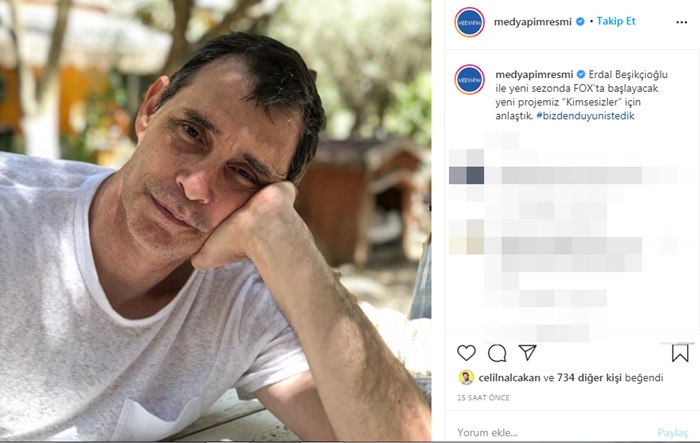This screenshot has width=700, height=443.
Task: Save the post with the bookmark icon
Action: point(680,353)
